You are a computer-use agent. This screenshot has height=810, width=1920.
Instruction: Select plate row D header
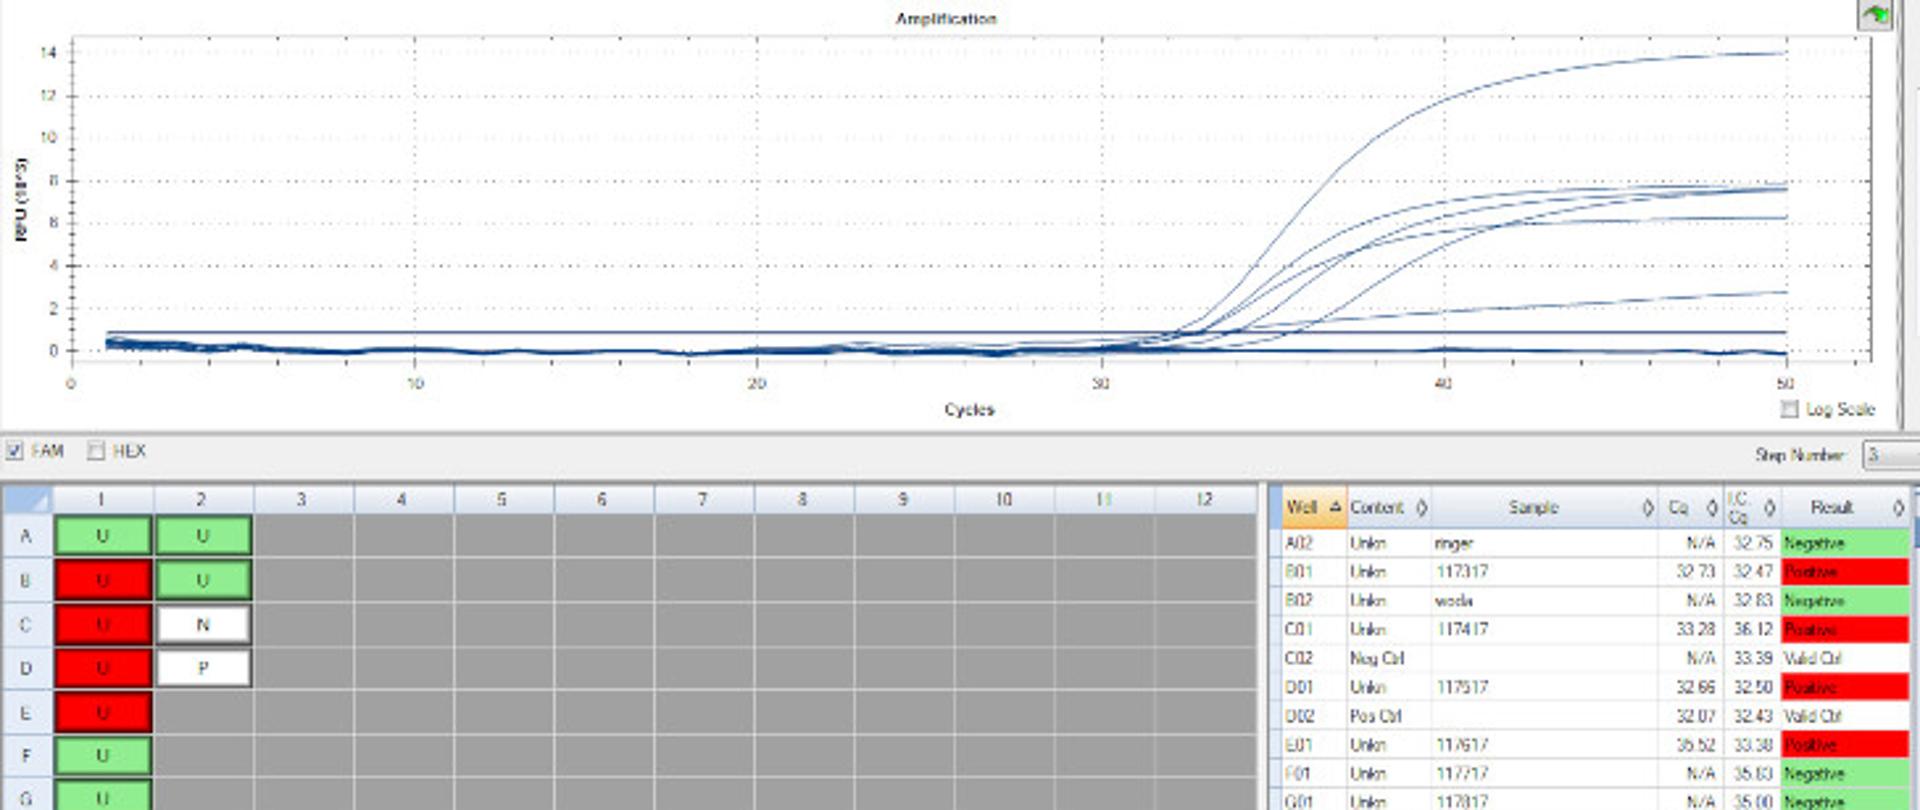coord(27,668)
